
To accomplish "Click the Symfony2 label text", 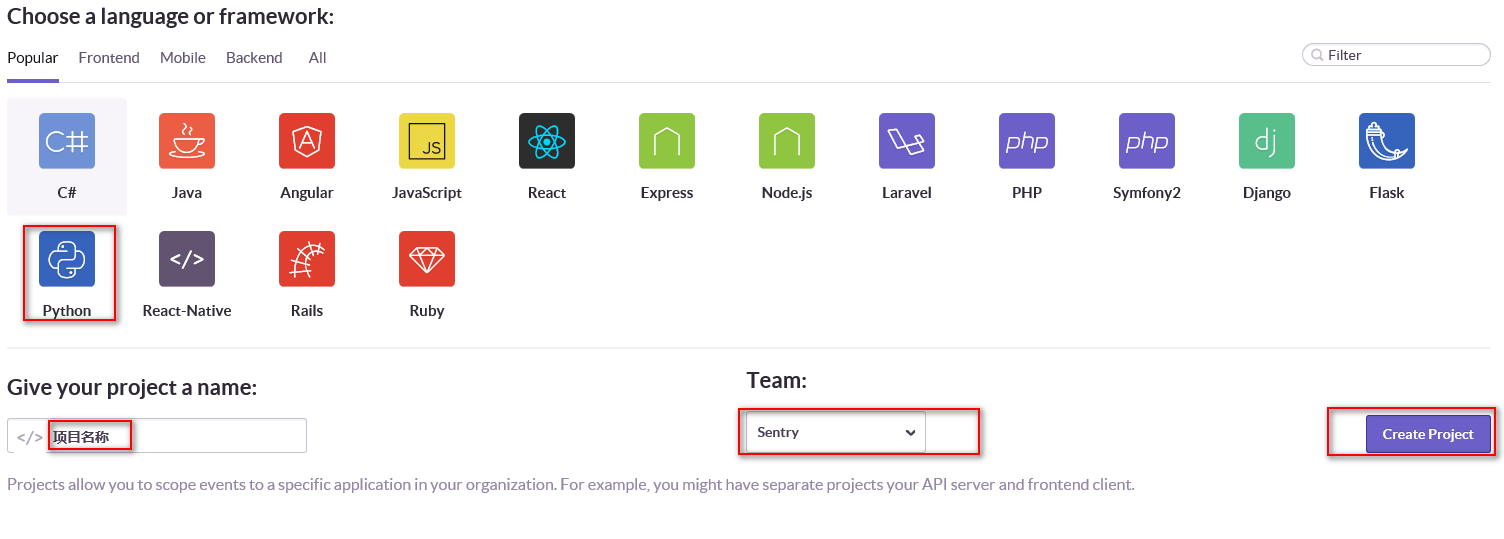I will tap(1147, 193).
